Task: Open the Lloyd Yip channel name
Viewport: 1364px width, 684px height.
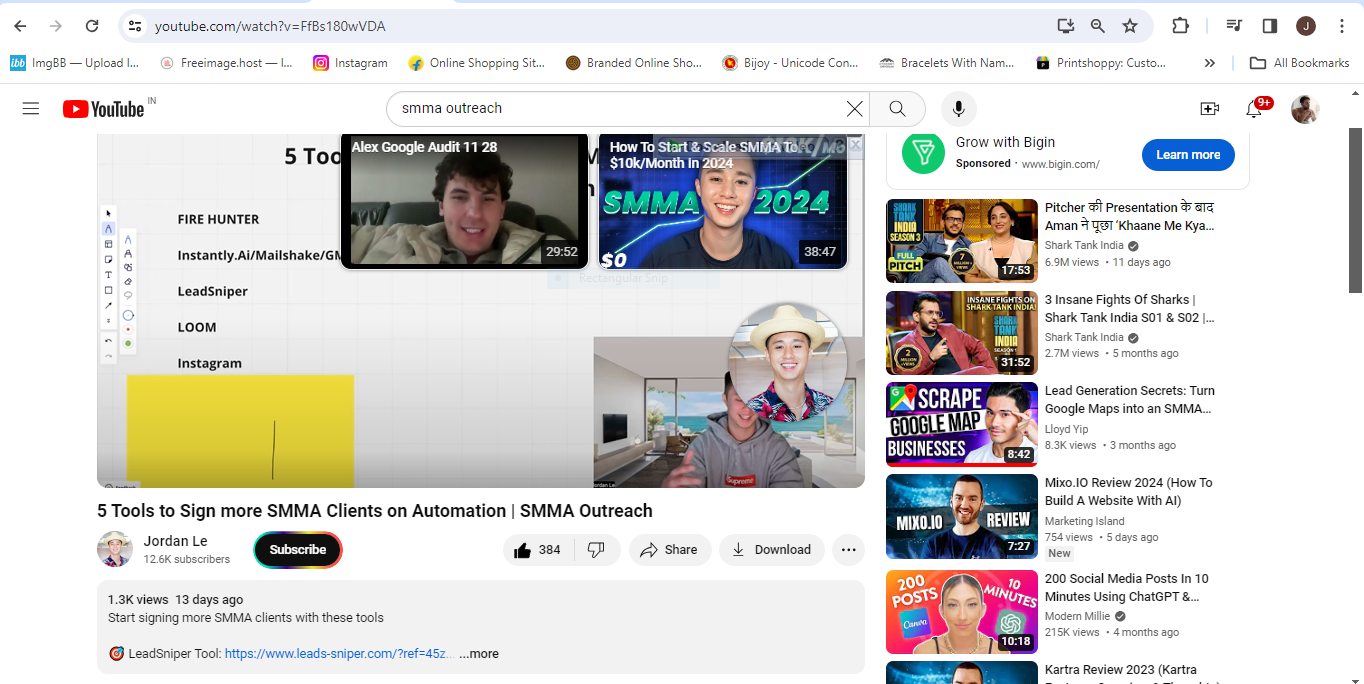Action: click(x=1068, y=429)
